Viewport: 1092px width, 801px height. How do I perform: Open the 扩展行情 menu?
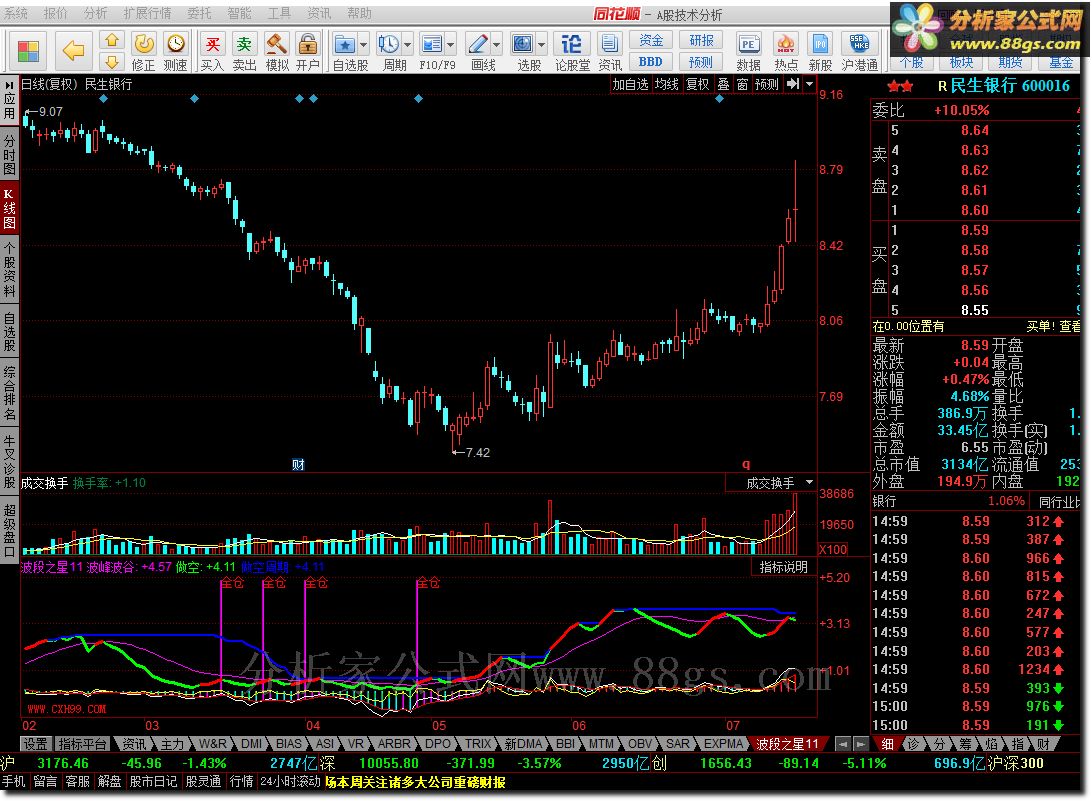click(x=148, y=13)
